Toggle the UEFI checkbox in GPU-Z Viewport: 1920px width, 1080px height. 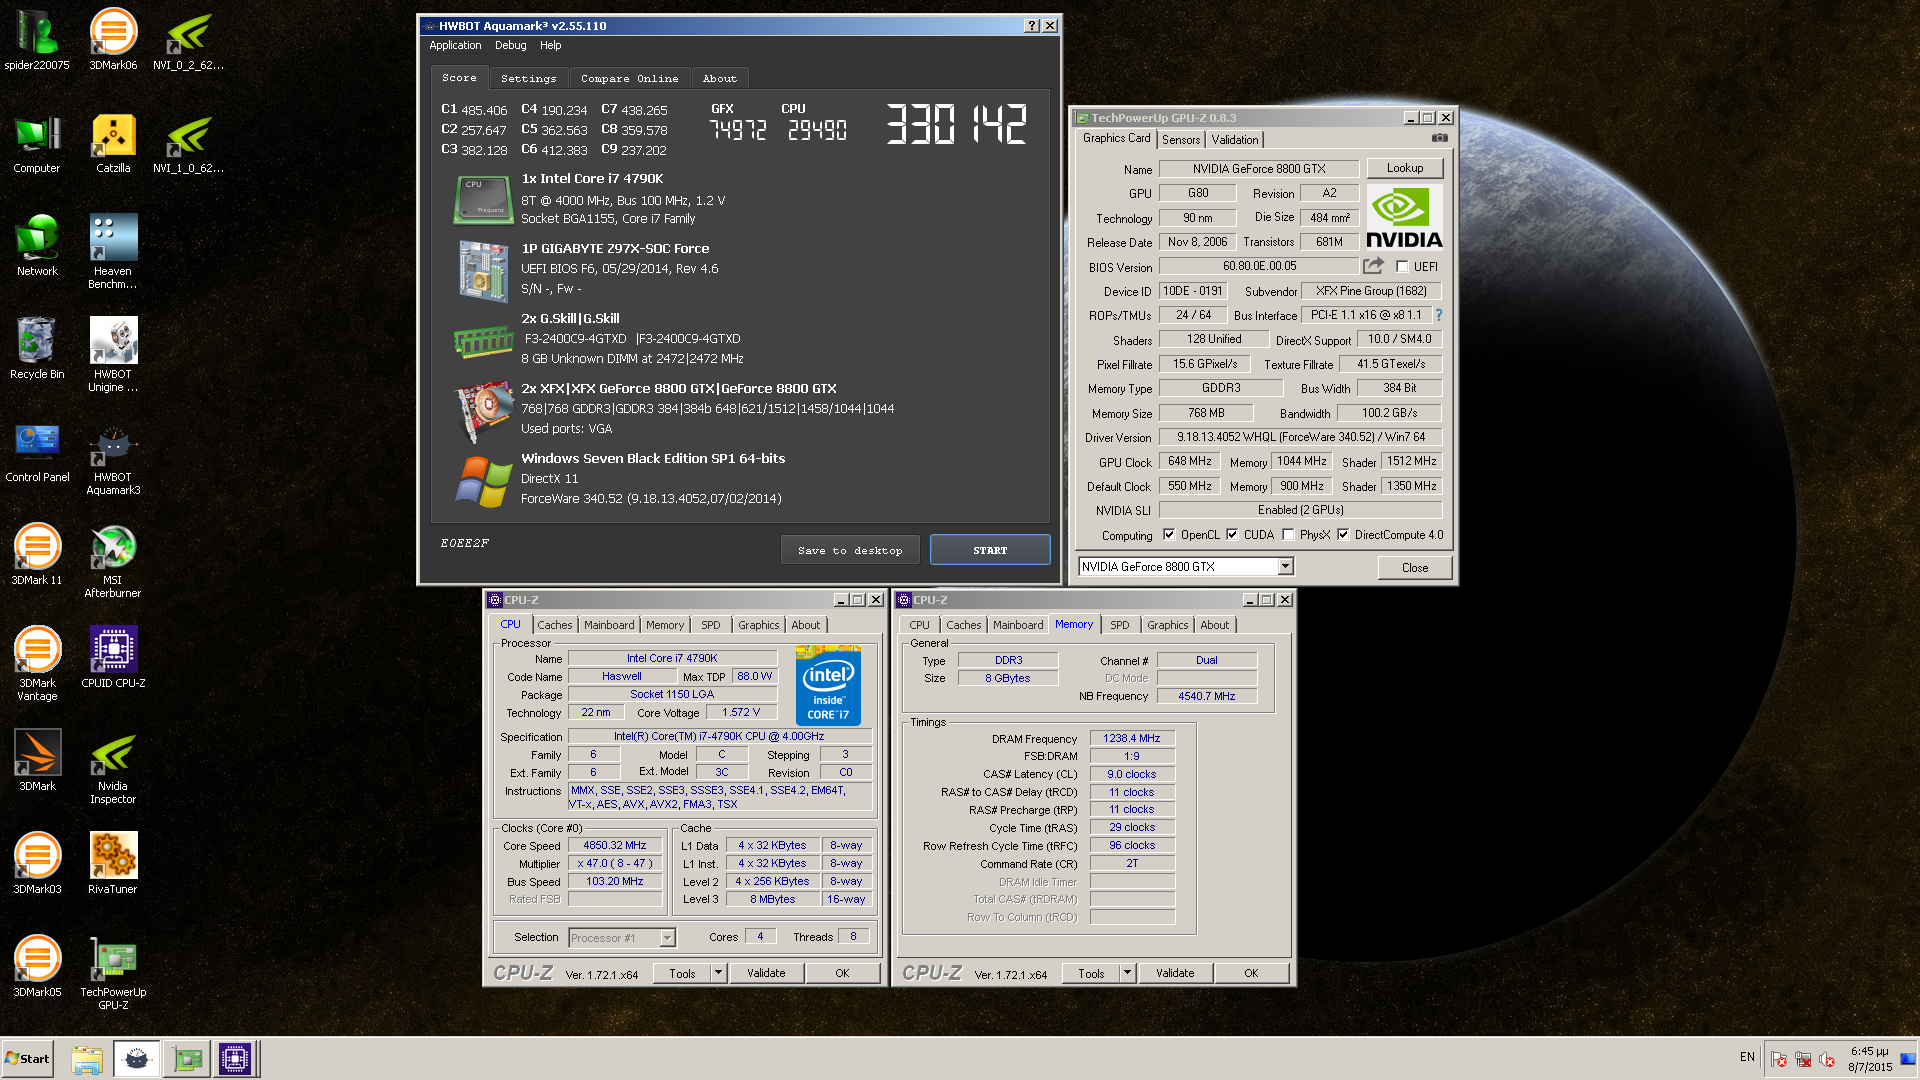[1402, 267]
